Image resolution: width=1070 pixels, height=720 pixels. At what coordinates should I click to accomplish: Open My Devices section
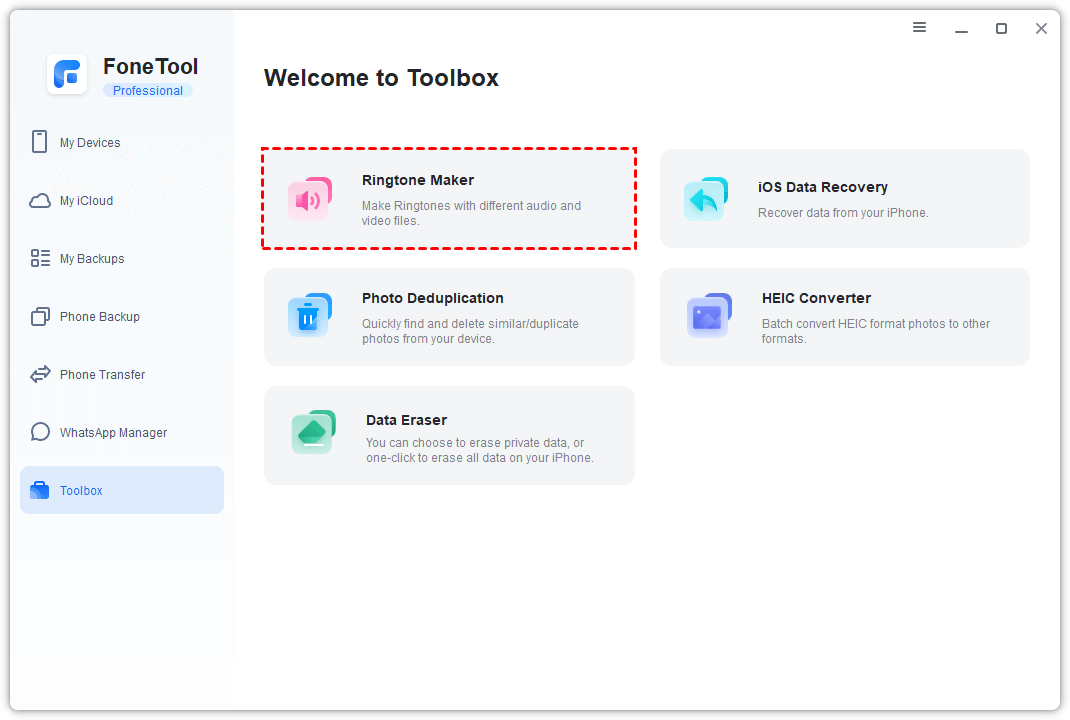tap(121, 143)
